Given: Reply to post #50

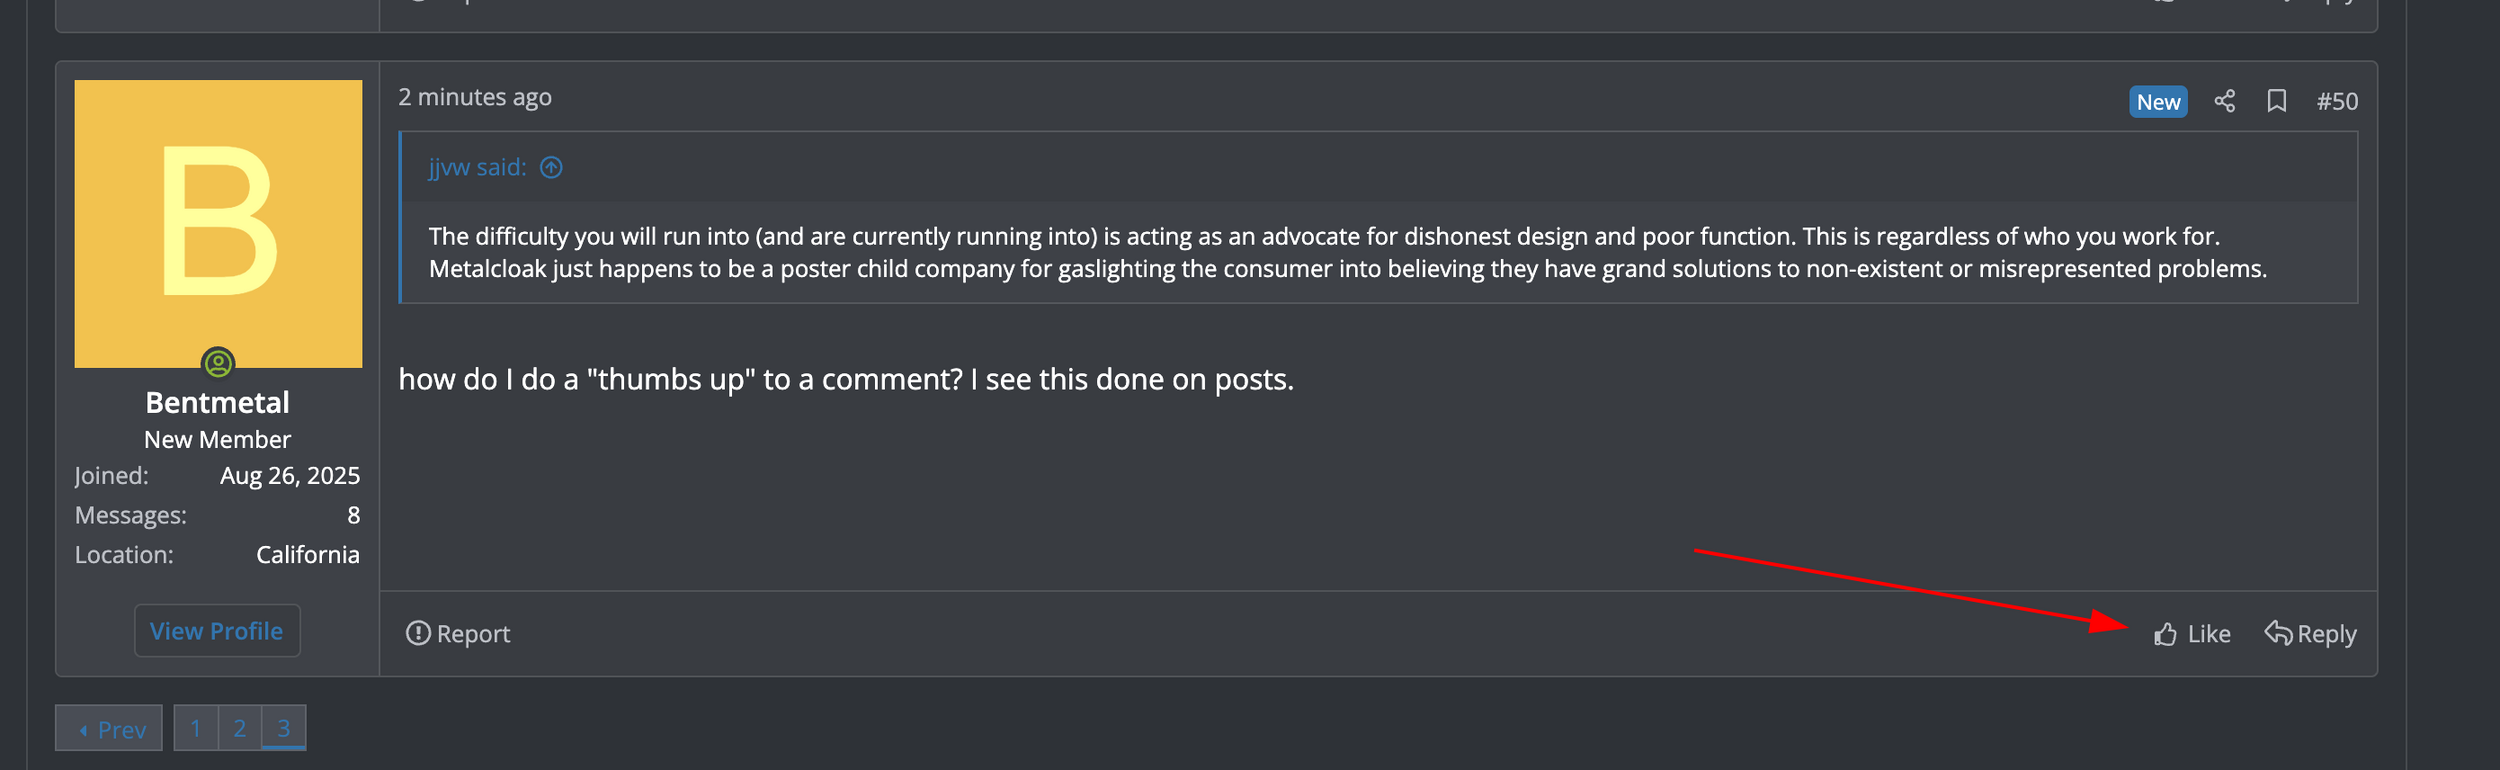Looking at the screenshot, I should pos(2310,634).
